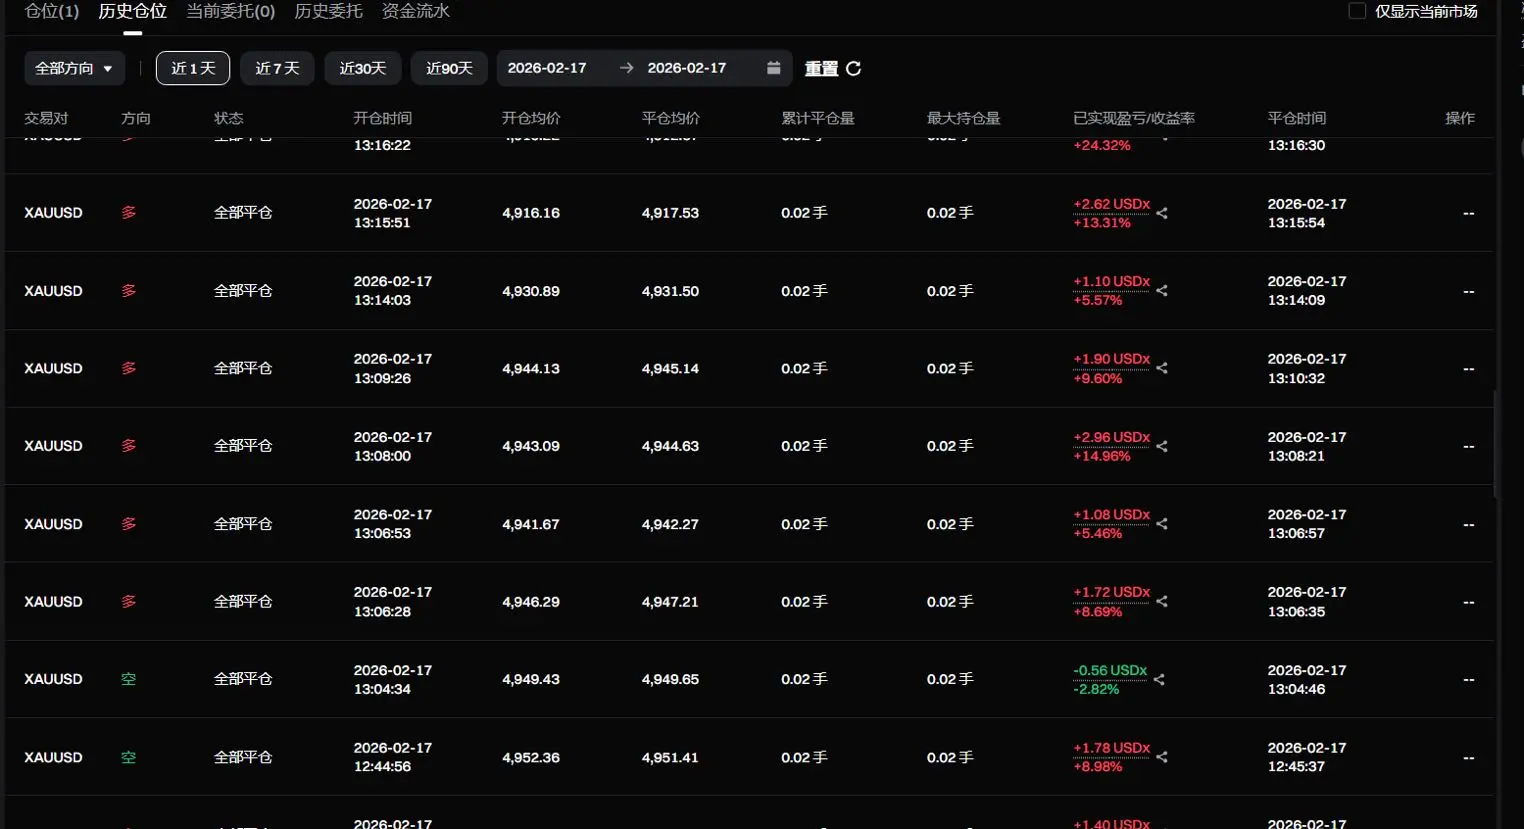Click the 已实现盈亏/收益率 column header

[1134, 118]
